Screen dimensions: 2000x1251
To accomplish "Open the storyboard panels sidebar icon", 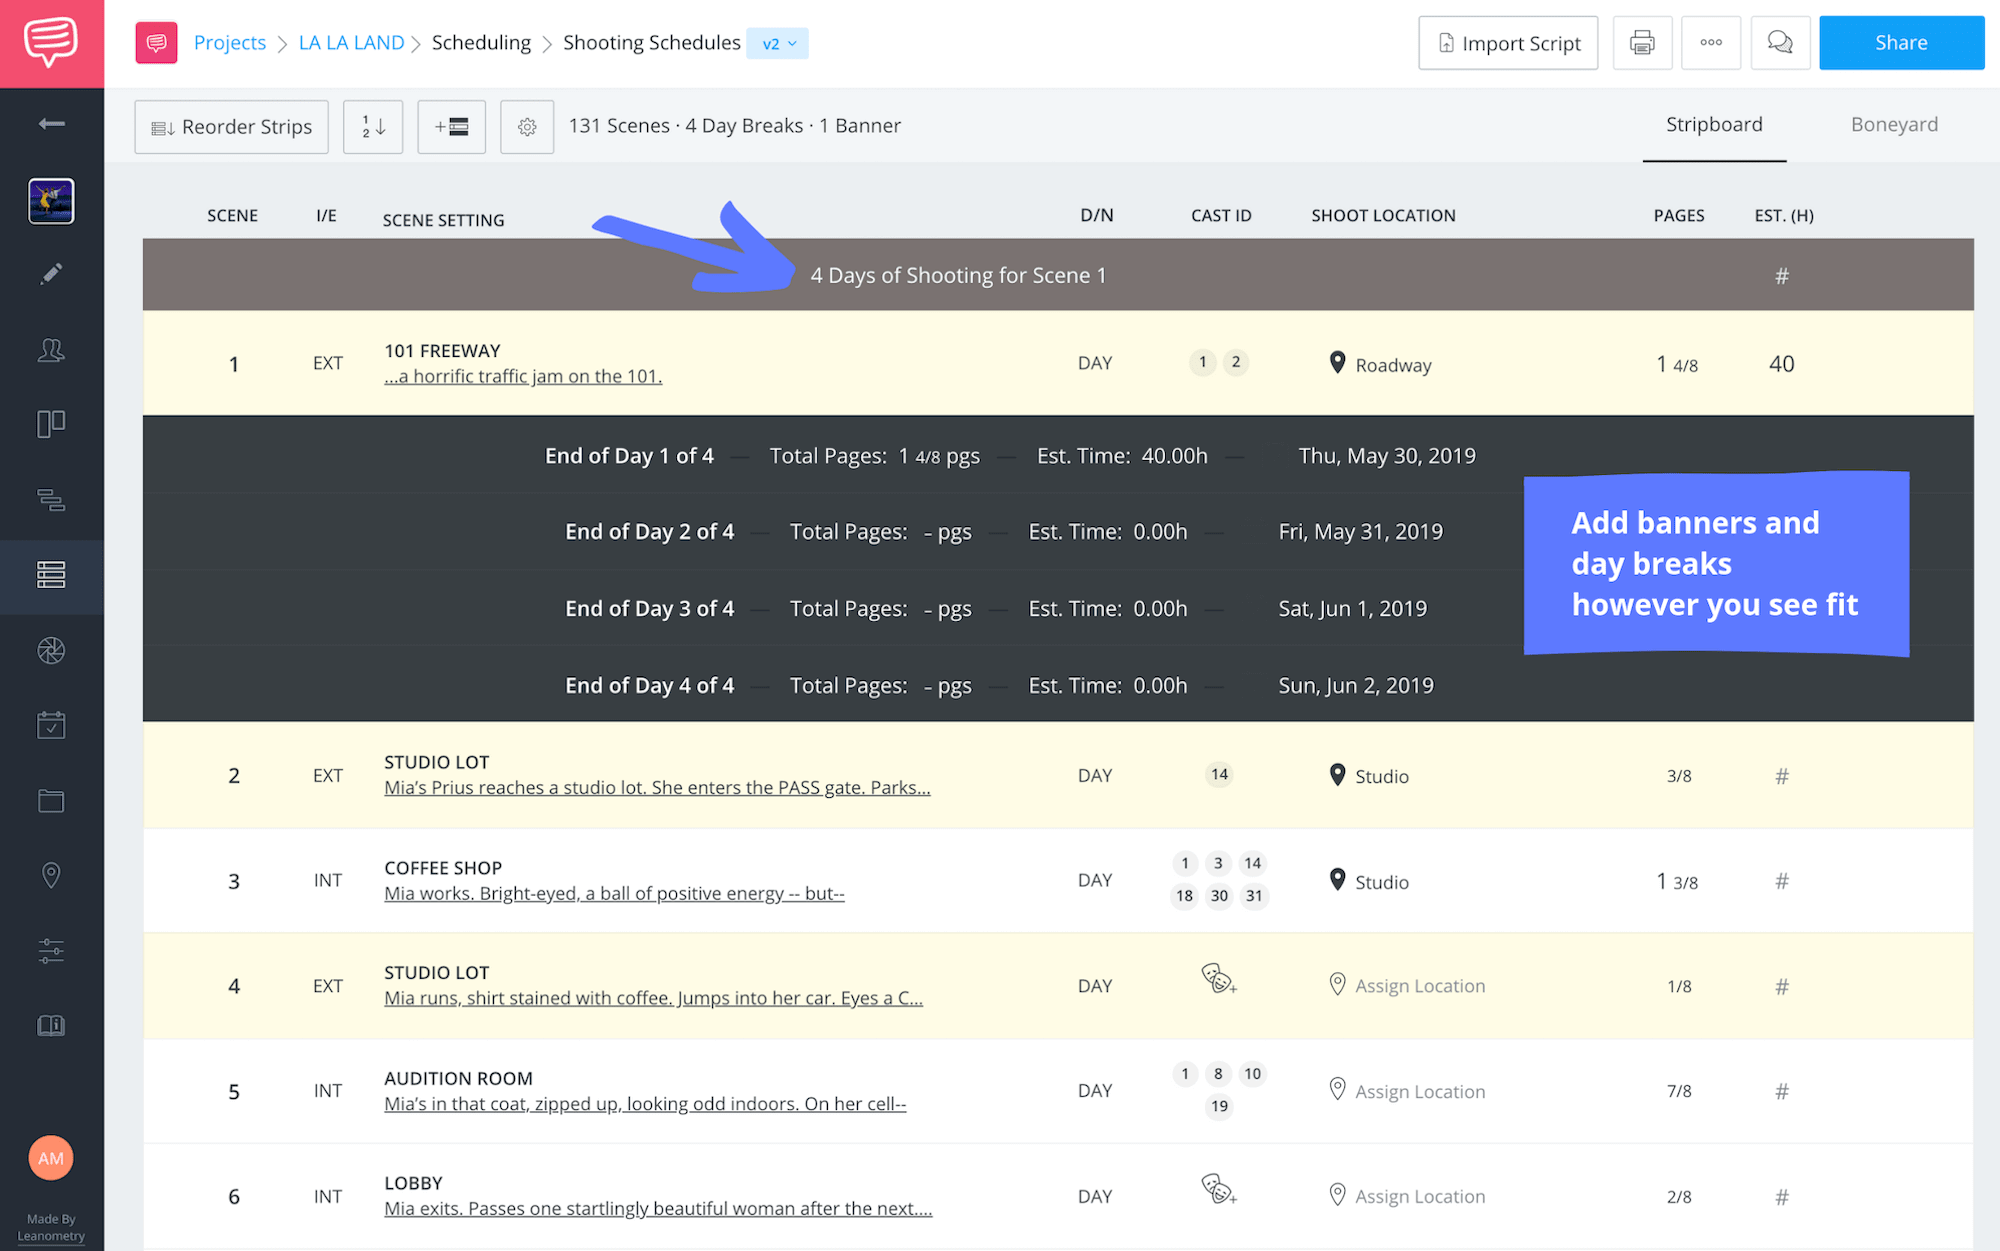I will 51,424.
